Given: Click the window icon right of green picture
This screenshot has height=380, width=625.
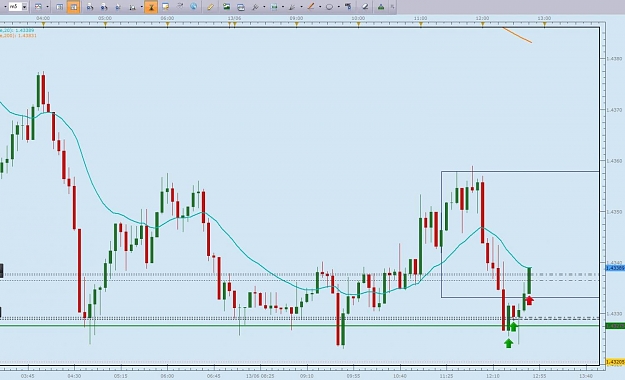Looking at the screenshot, I should [241, 7].
